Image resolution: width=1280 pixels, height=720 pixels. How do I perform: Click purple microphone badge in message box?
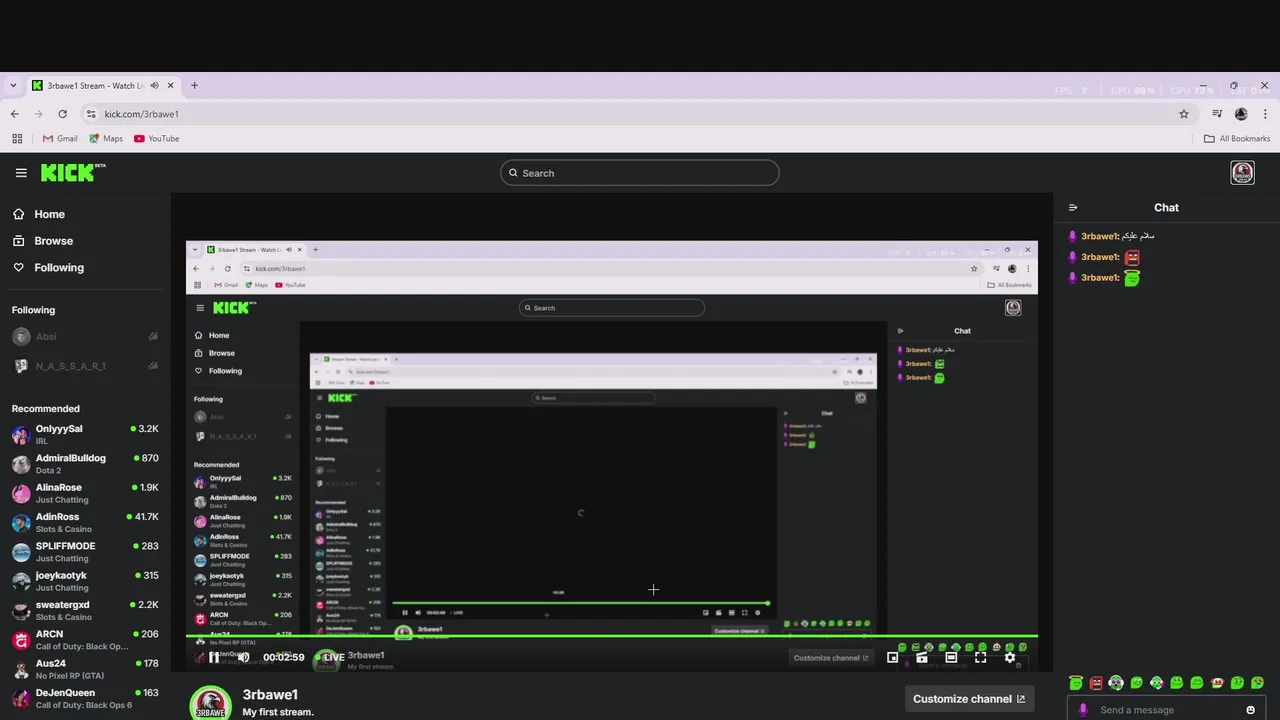pyautogui.click(x=1083, y=710)
